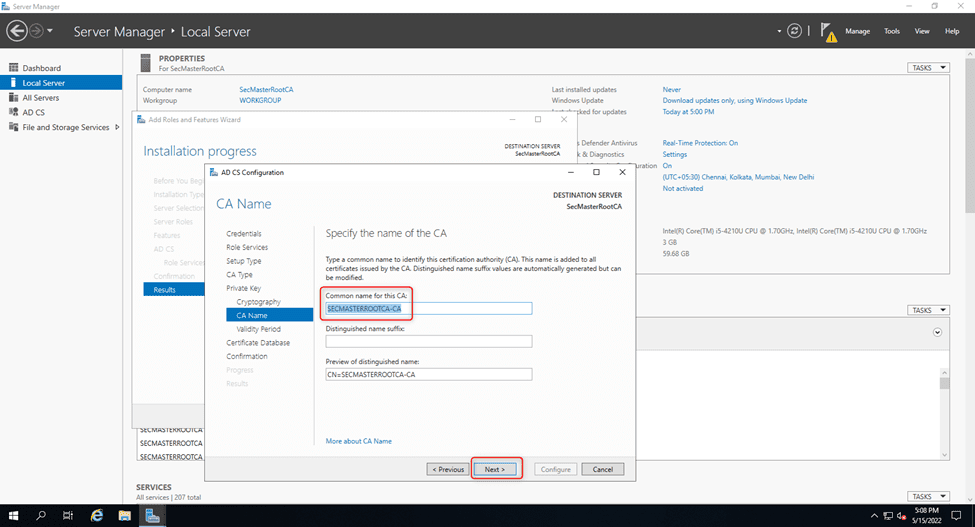Select the Setup Type step

(x=244, y=261)
